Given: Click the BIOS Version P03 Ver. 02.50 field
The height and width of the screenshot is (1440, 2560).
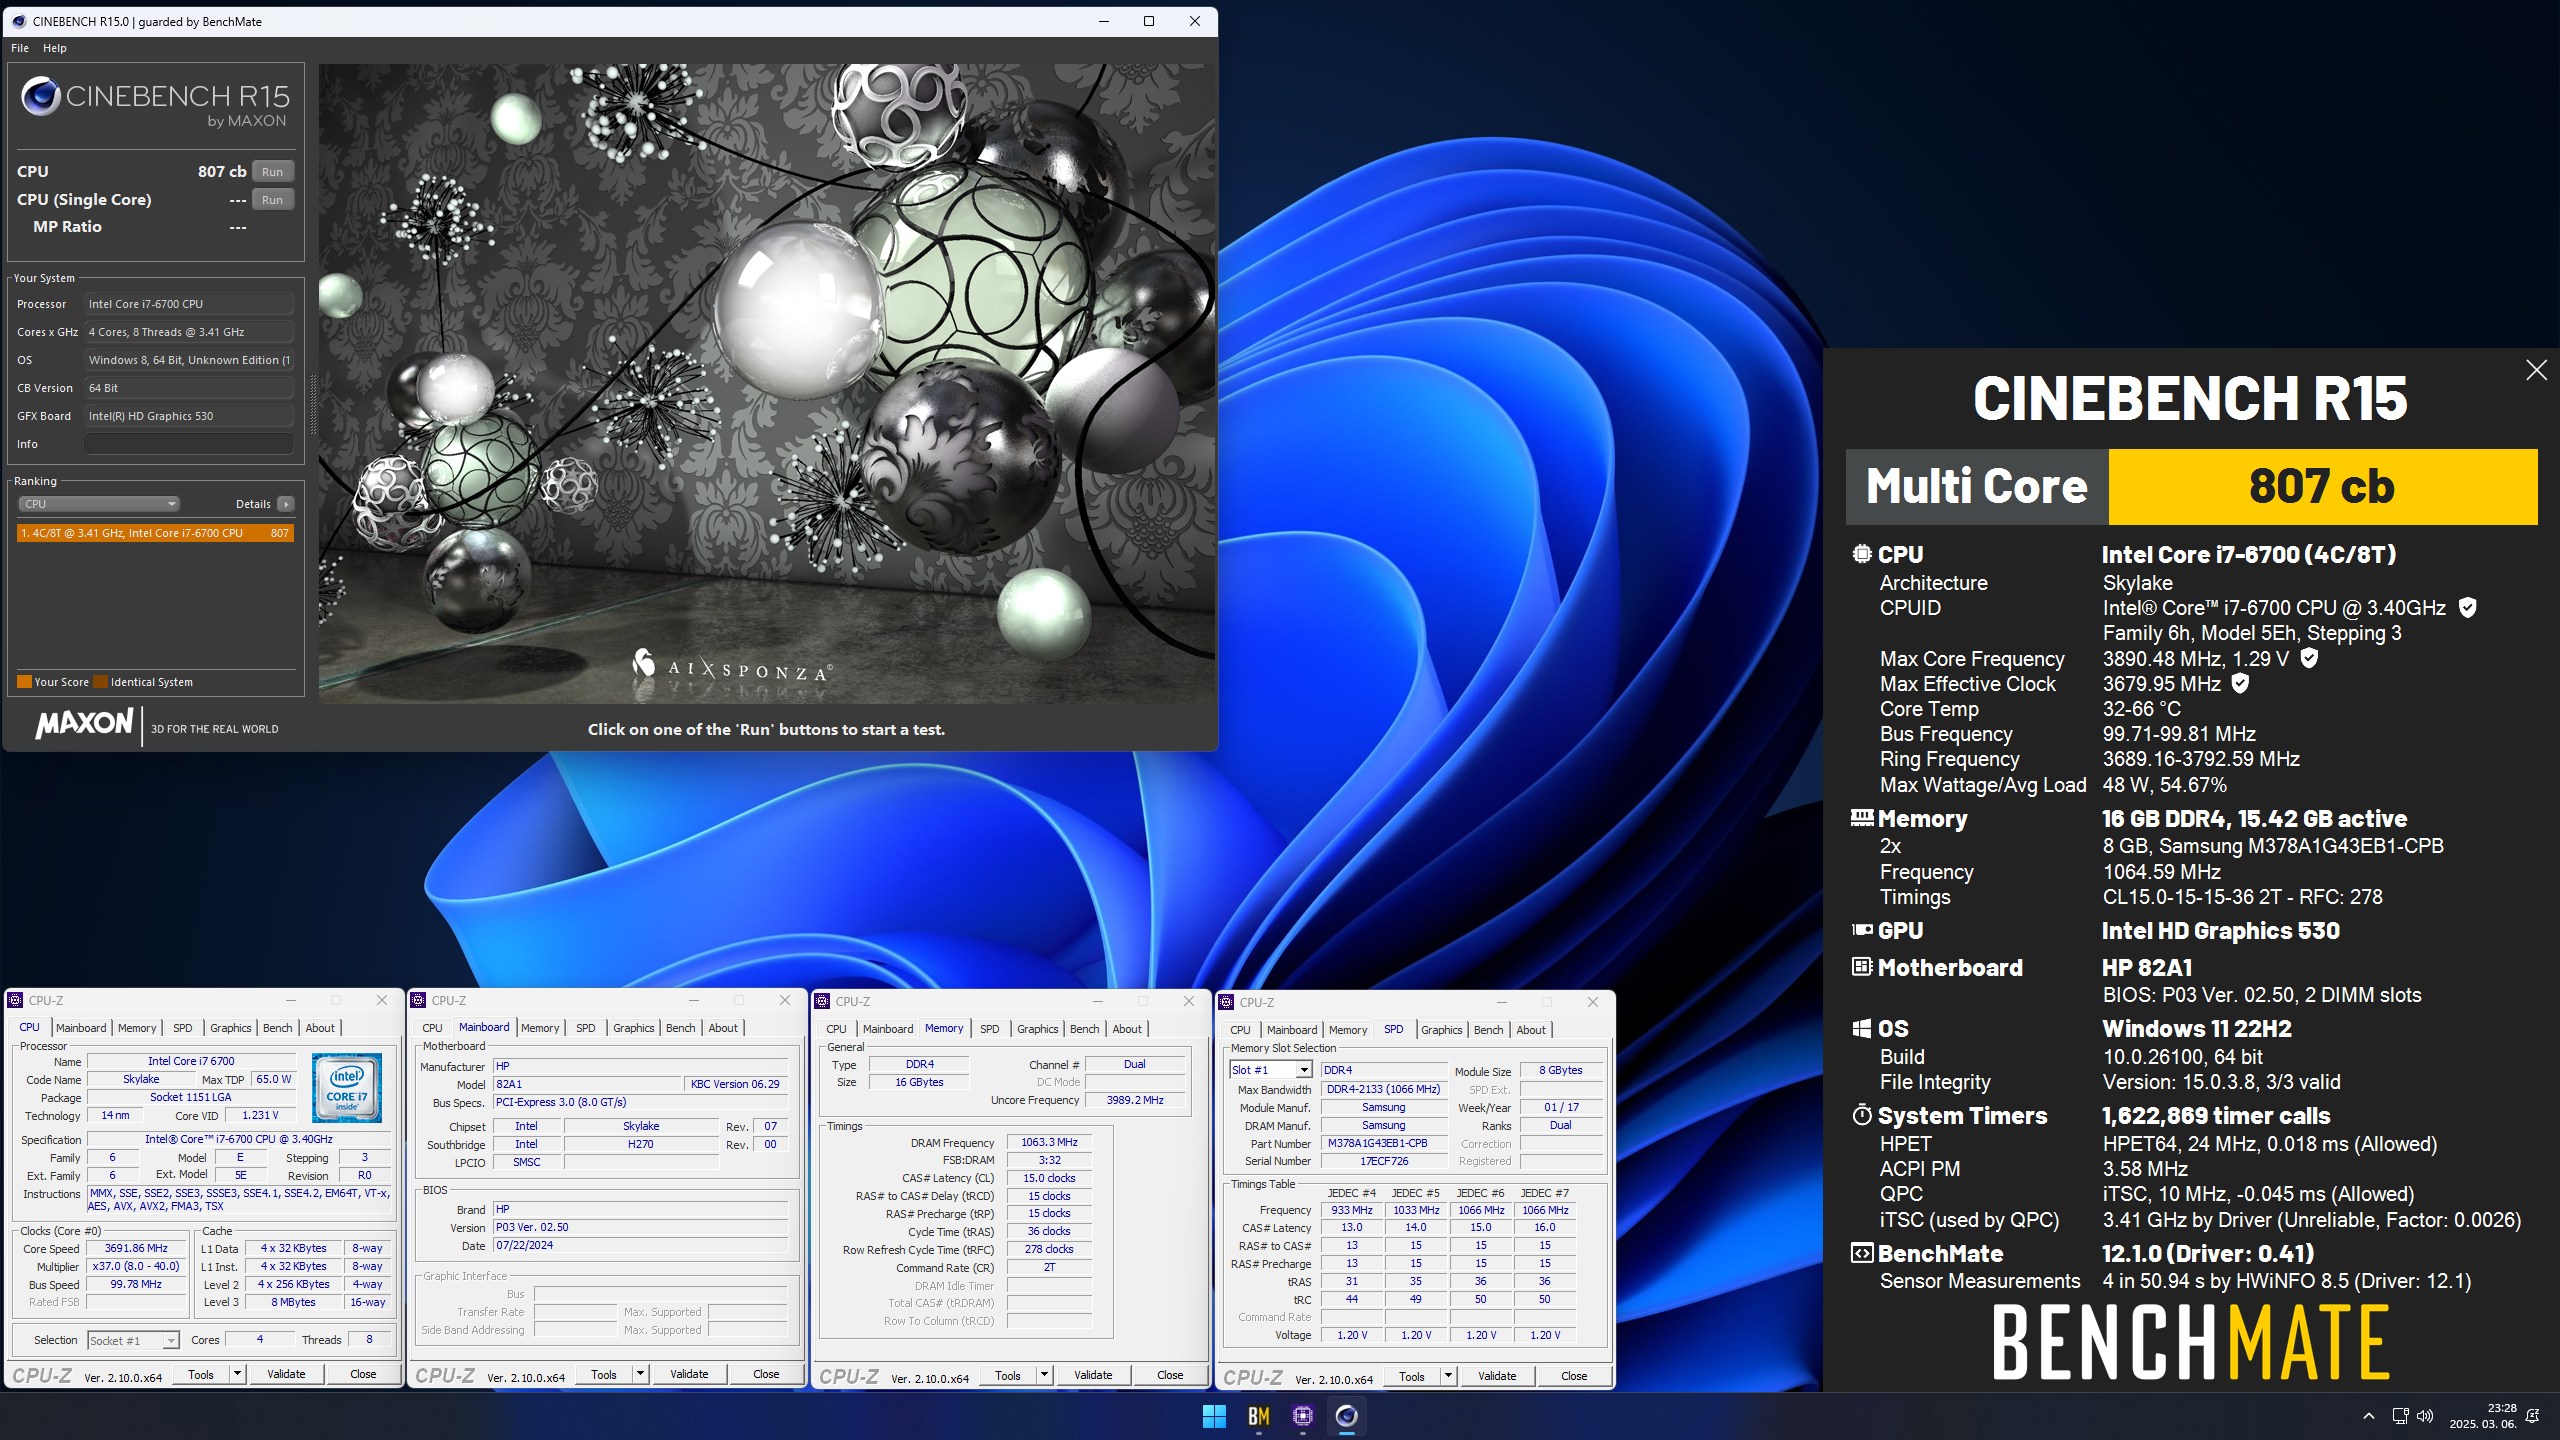Looking at the screenshot, I should tap(641, 1227).
